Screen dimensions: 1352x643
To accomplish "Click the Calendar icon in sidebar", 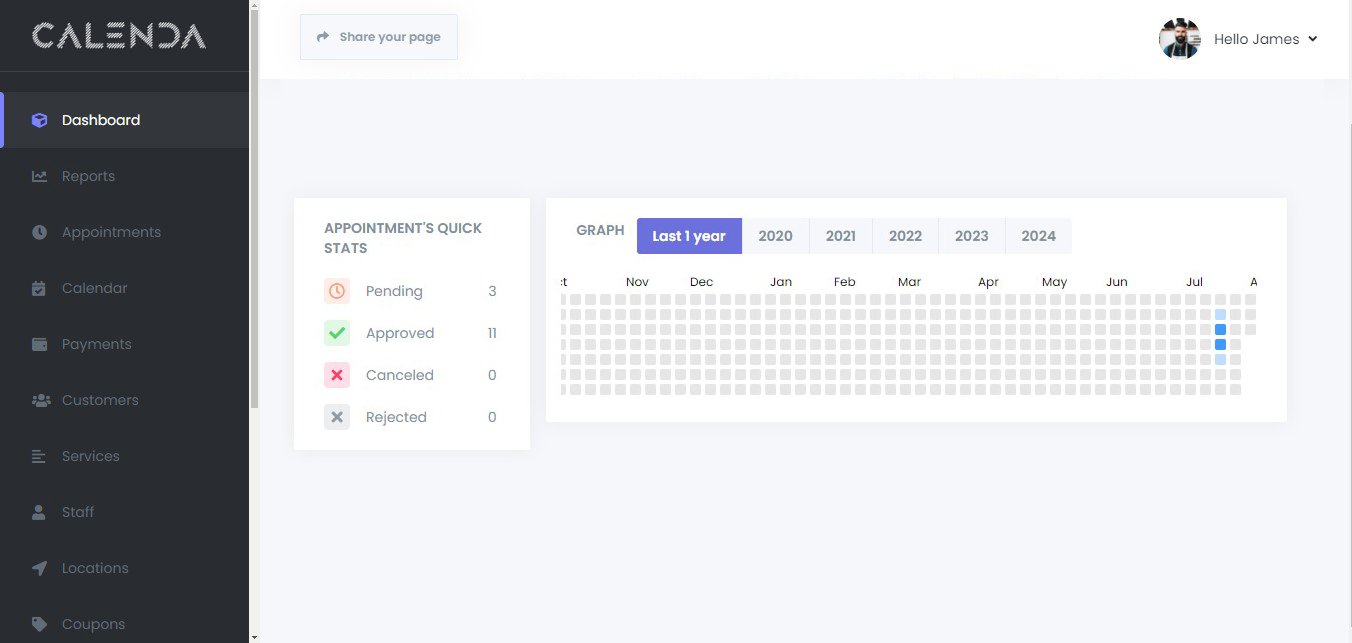I will (40, 288).
